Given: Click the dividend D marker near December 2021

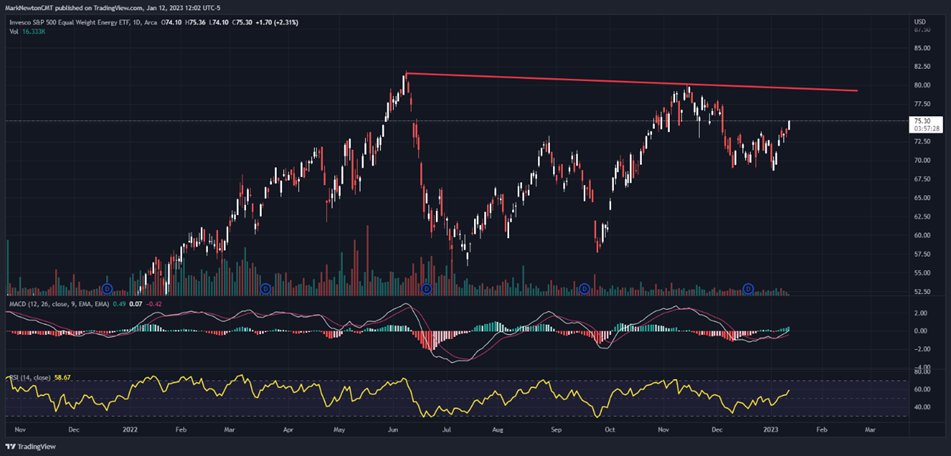Looking at the screenshot, I should point(107,289).
